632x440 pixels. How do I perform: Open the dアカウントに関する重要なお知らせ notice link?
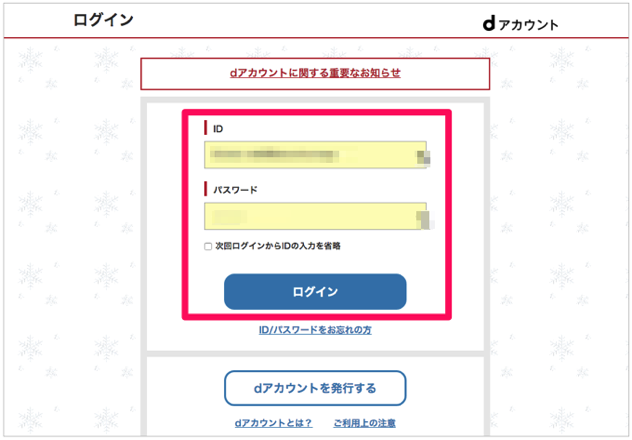(315, 73)
